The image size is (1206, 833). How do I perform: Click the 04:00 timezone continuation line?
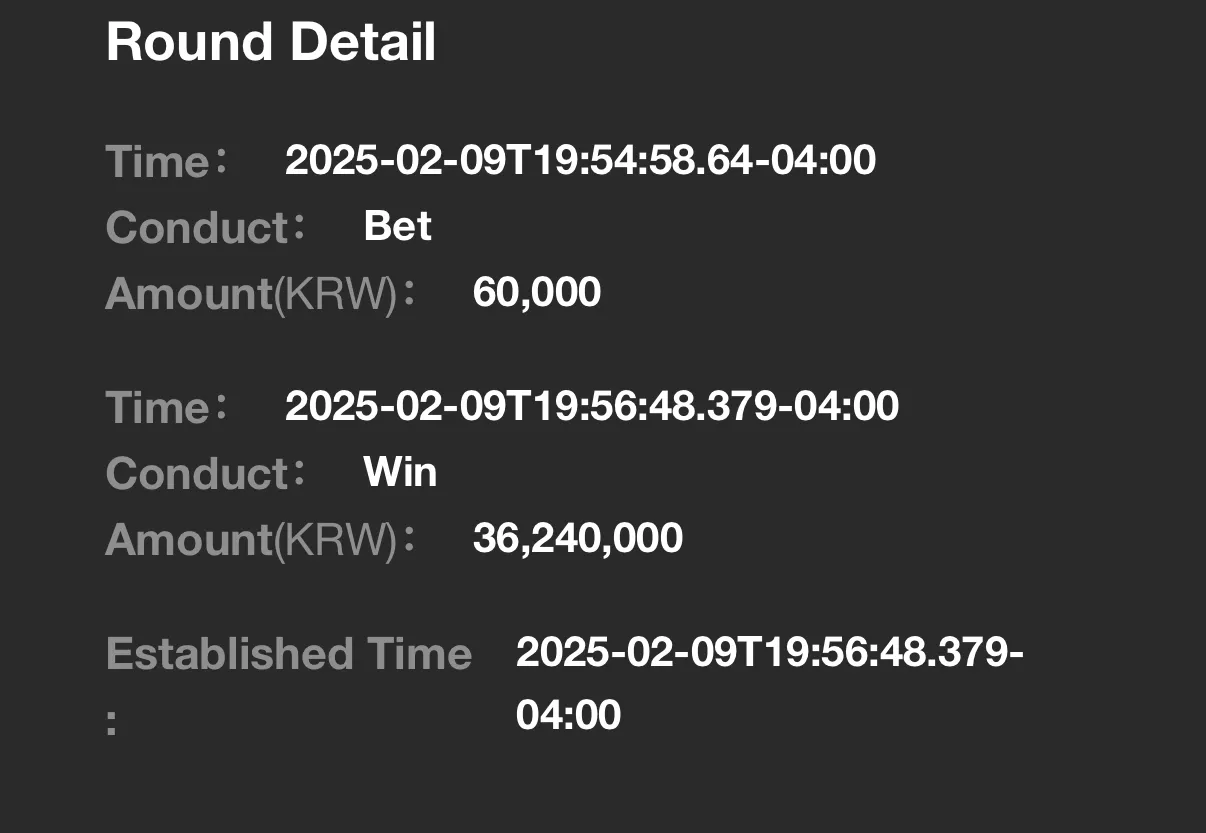coord(569,715)
